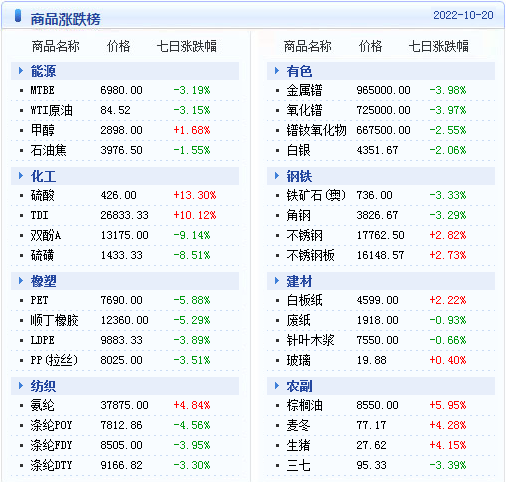The width and height of the screenshot is (506, 482).
Task: Open the 硫酸 commodity entry
Action: (42, 195)
